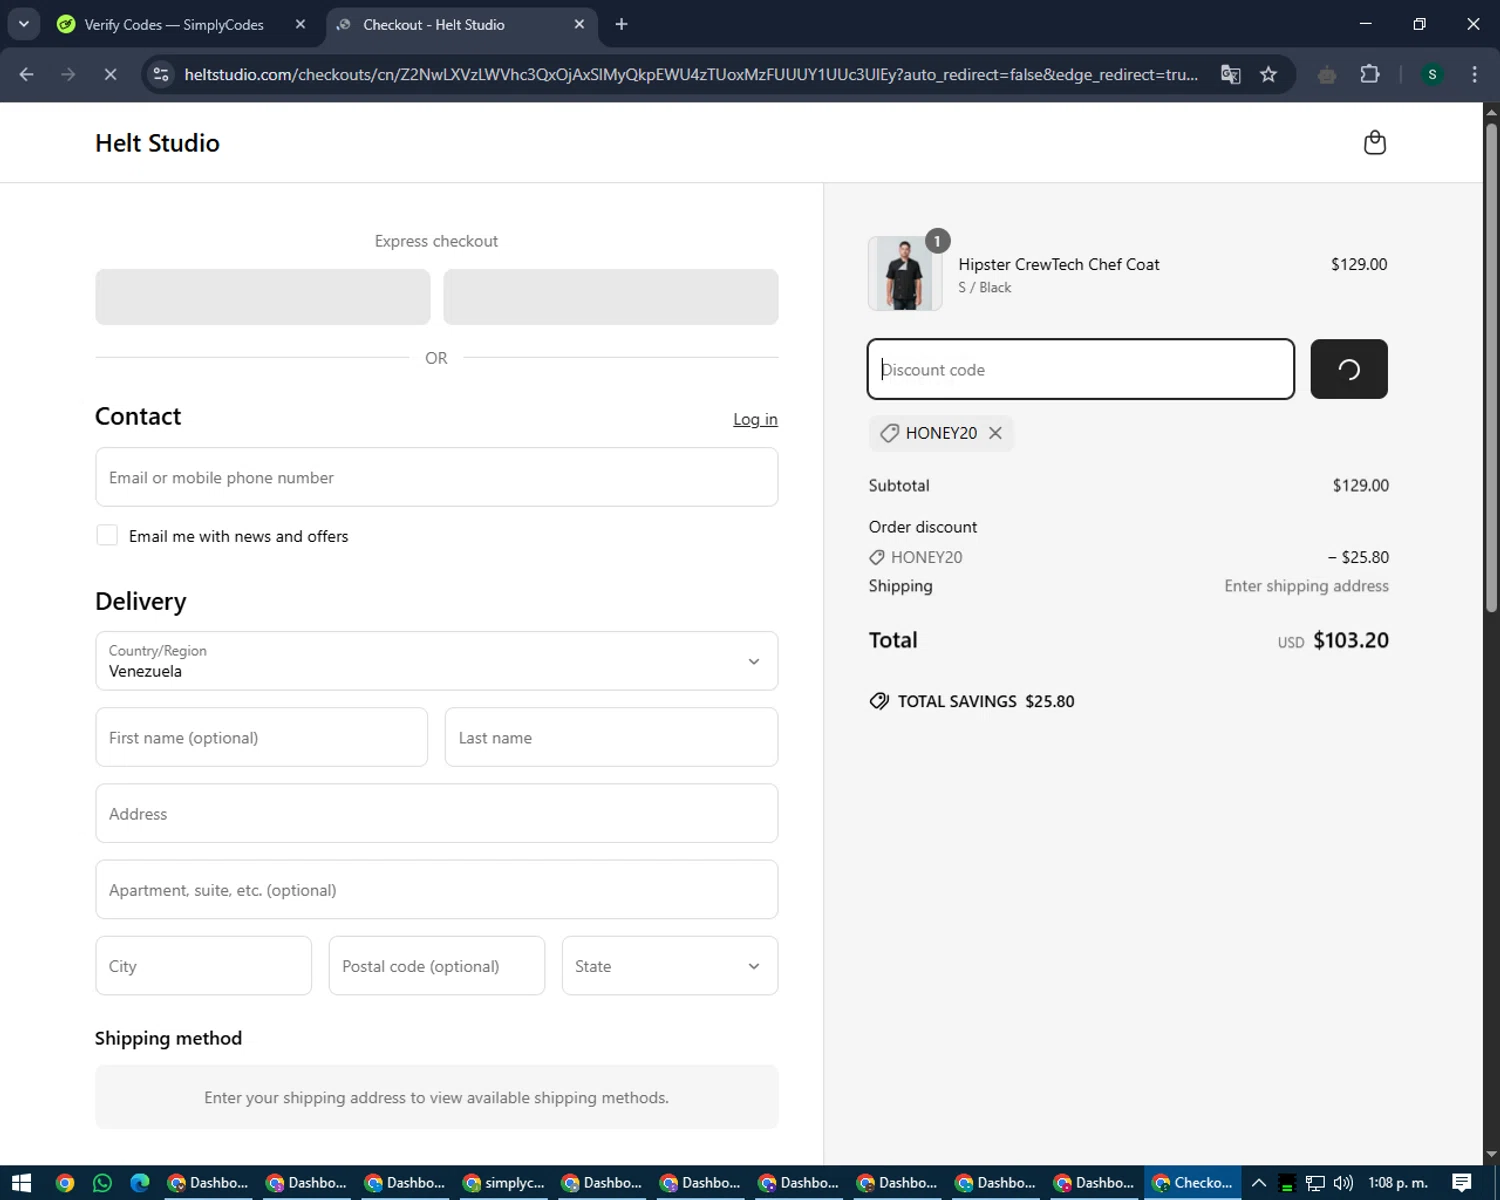Select the First name input
Image resolution: width=1500 pixels, height=1200 pixels.
tap(262, 737)
